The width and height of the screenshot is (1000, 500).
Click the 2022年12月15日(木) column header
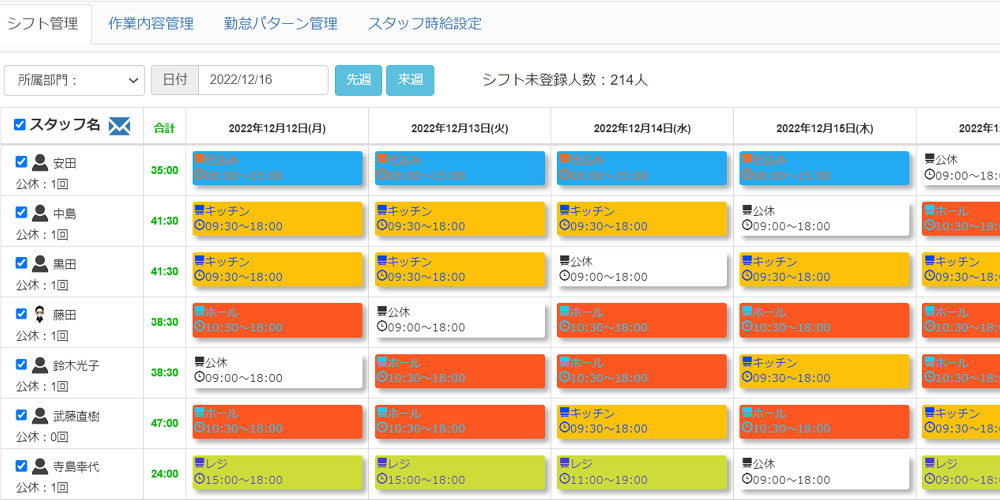click(x=825, y=128)
